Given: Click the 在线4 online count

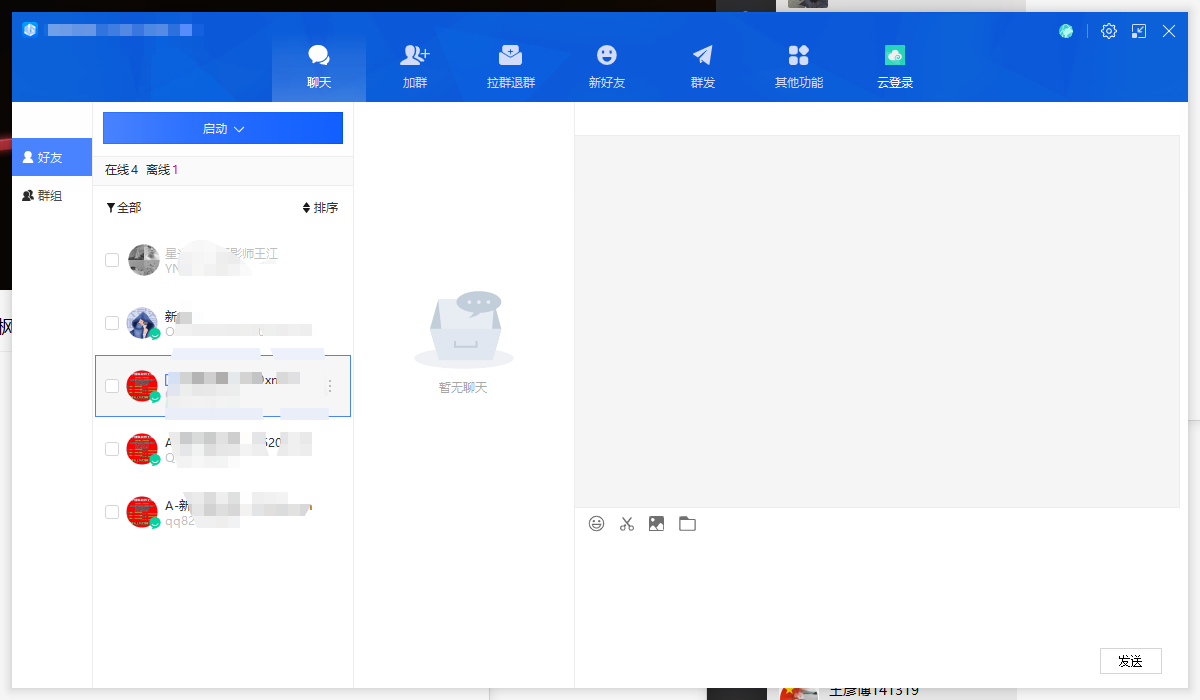Looking at the screenshot, I should pos(121,170).
